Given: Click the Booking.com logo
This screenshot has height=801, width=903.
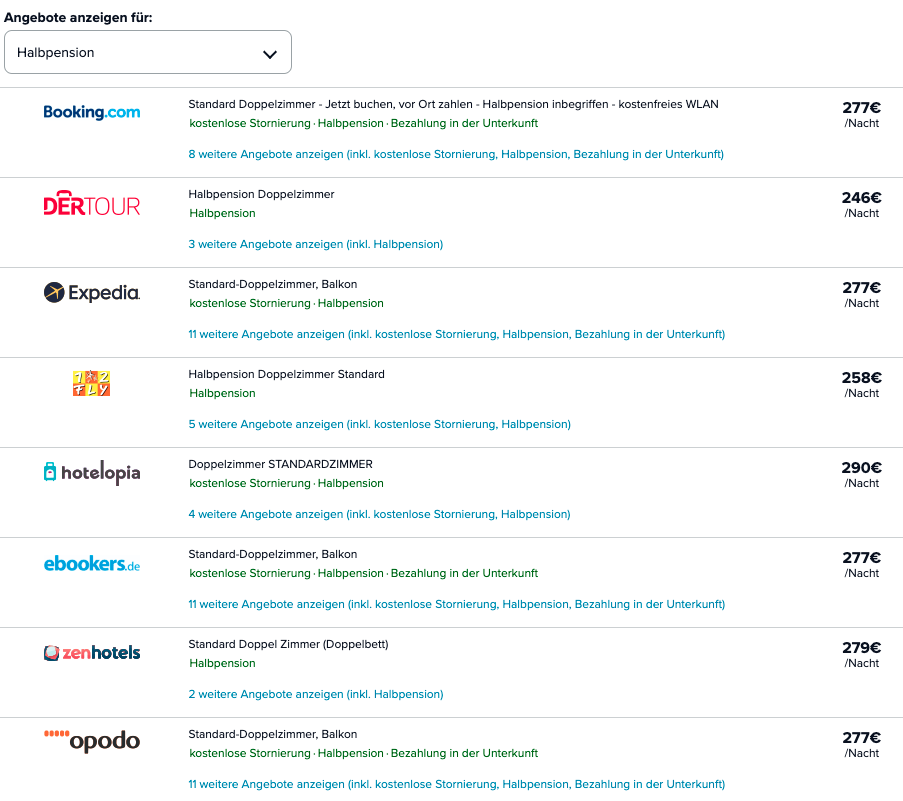Looking at the screenshot, I should pyautogui.click(x=92, y=112).
